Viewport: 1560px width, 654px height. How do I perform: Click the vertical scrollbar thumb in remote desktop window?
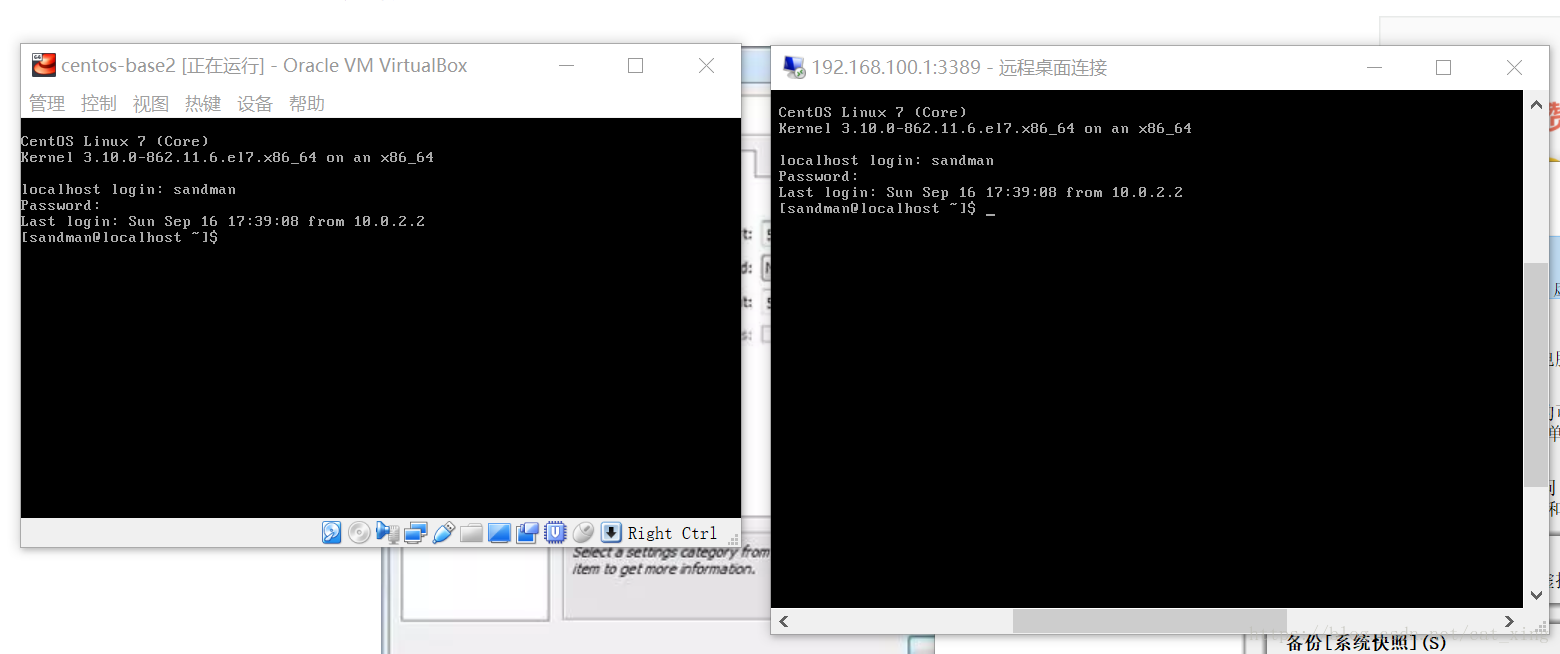point(1537,375)
